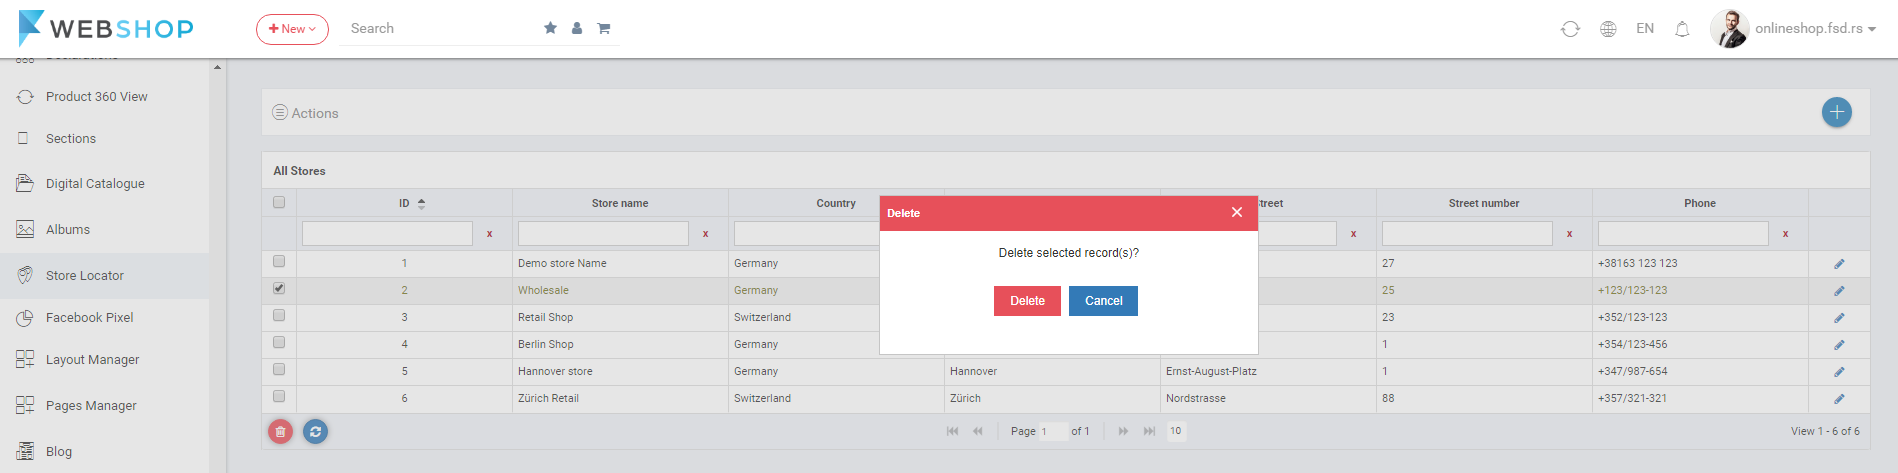
Task: Click Cancel in the Delete dialog
Action: [1103, 301]
